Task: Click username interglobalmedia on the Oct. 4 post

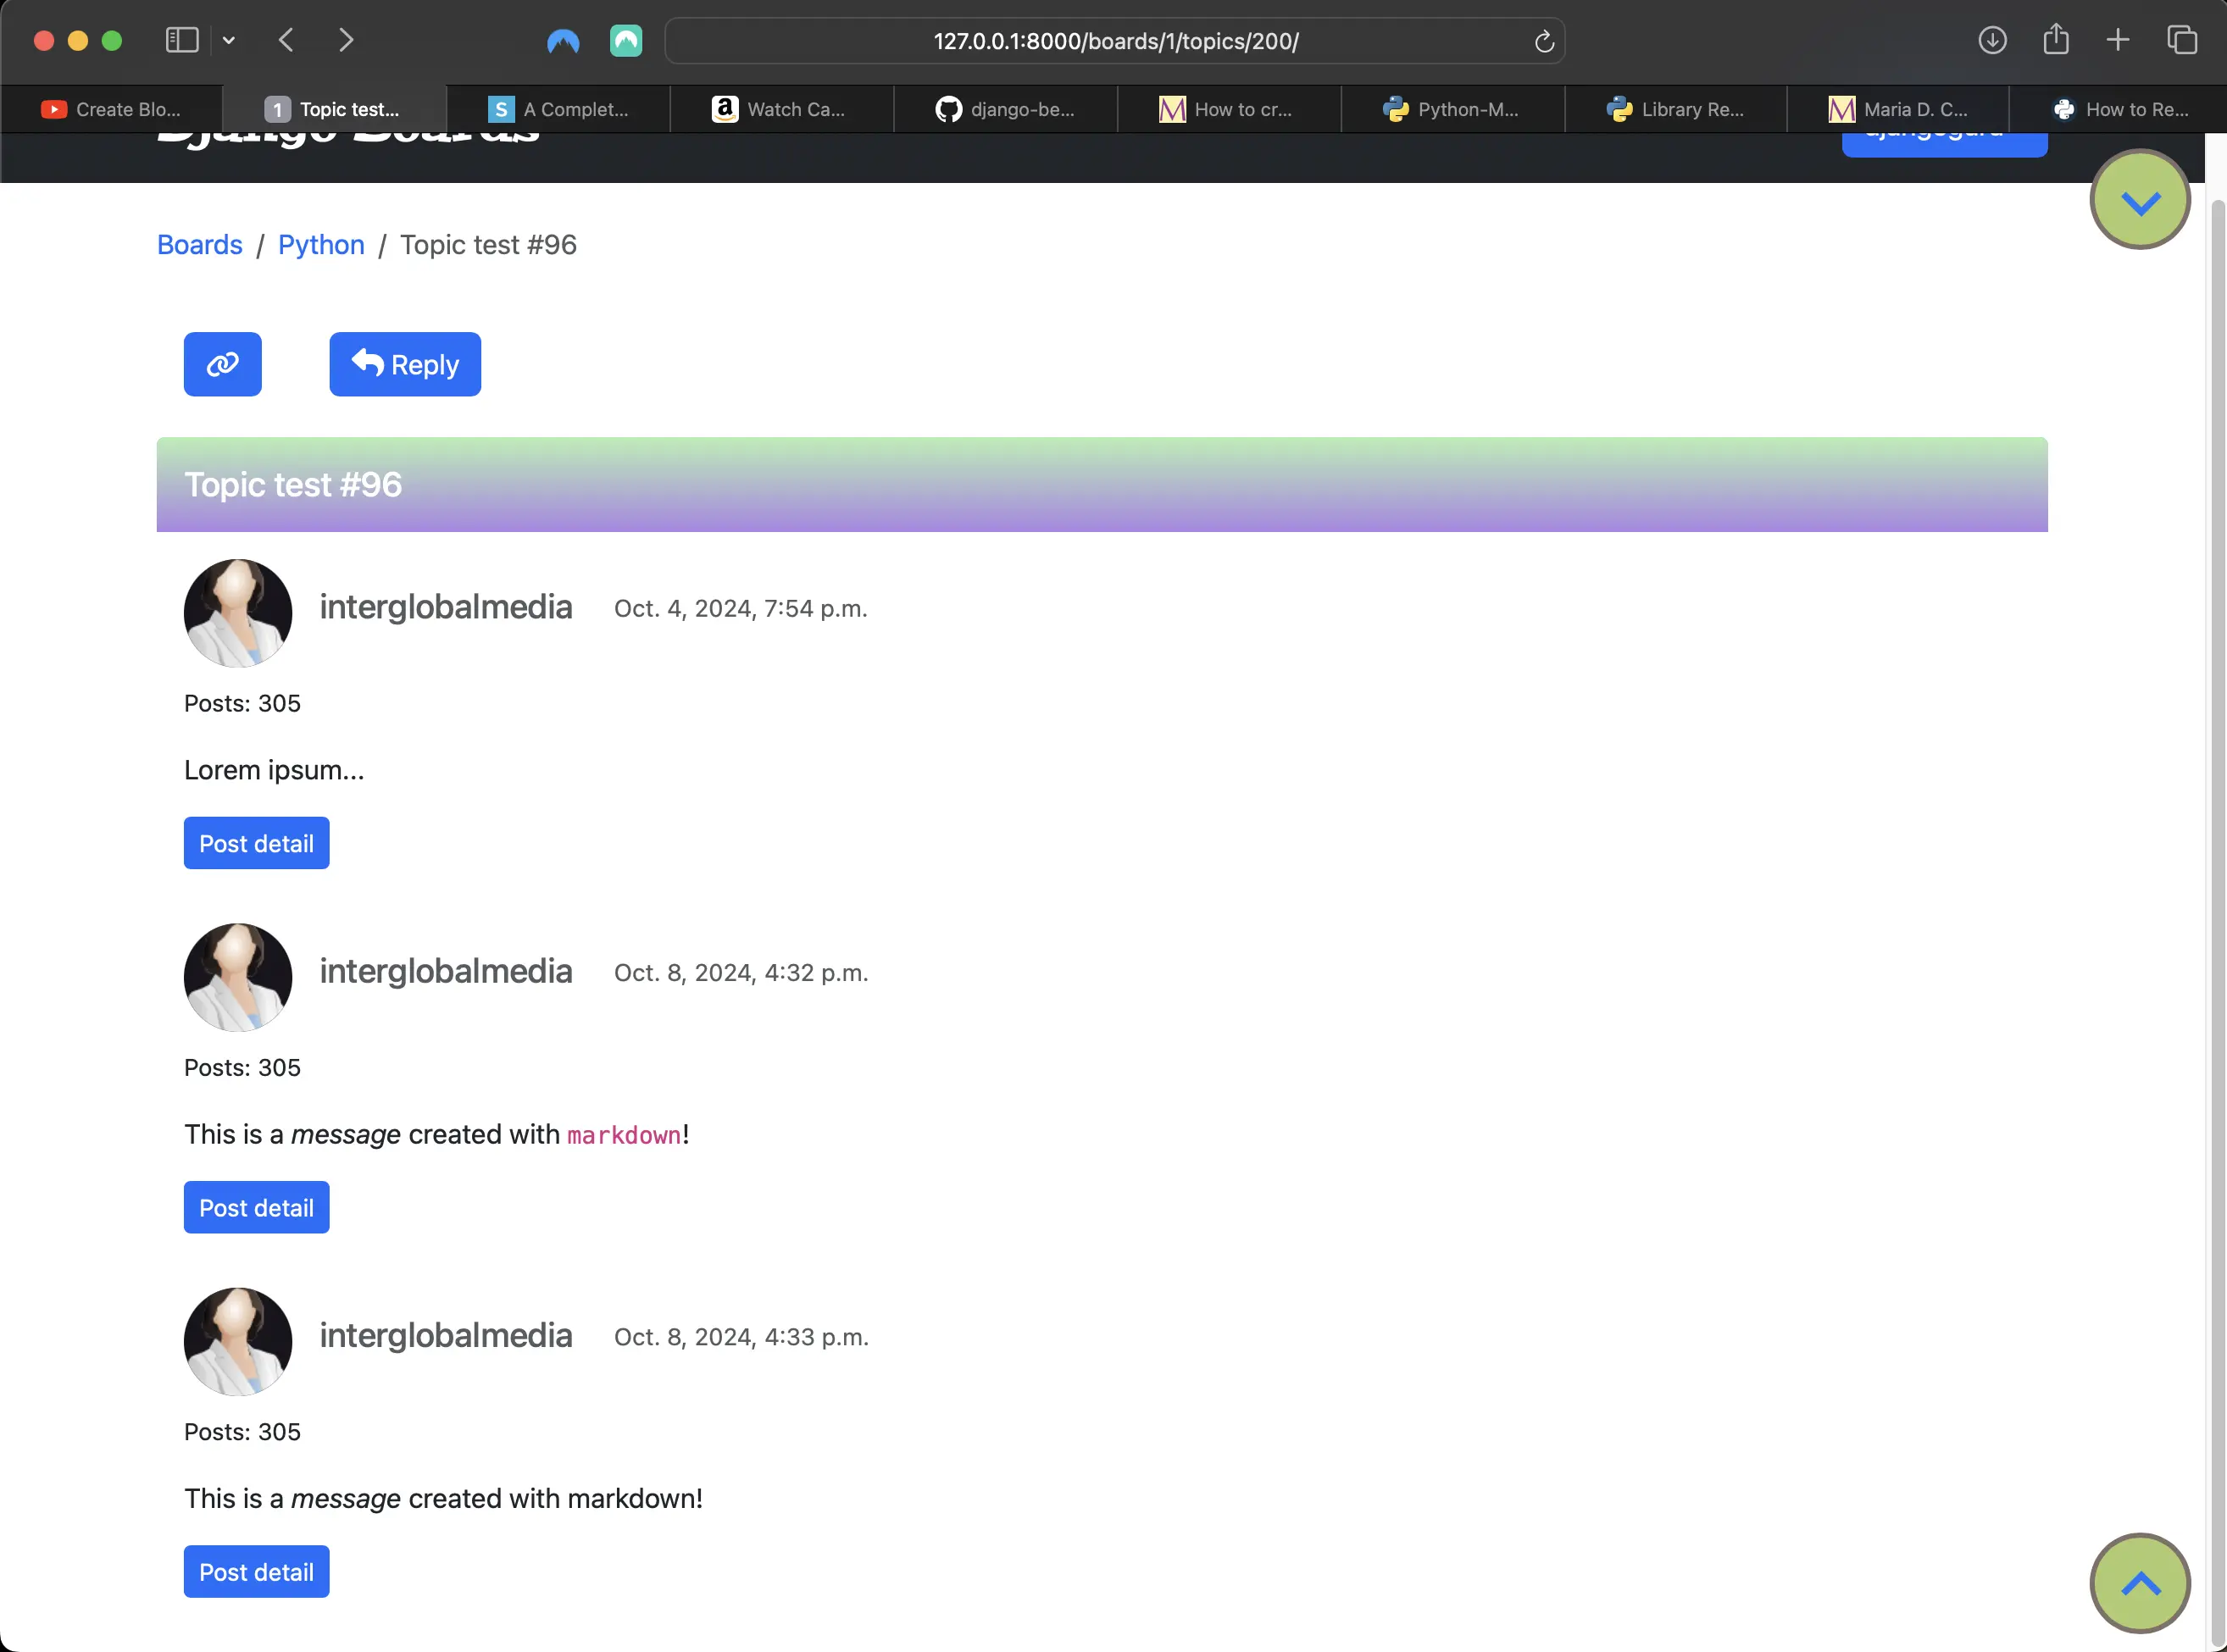Action: (446, 607)
